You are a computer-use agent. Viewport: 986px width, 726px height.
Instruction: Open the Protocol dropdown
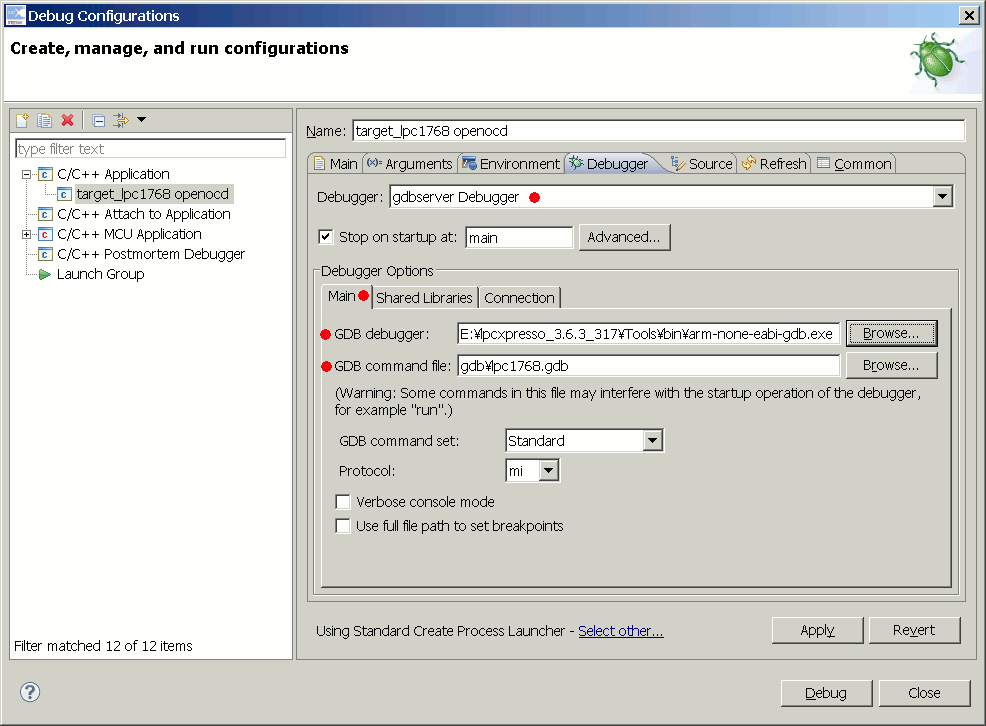[x=549, y=470]
